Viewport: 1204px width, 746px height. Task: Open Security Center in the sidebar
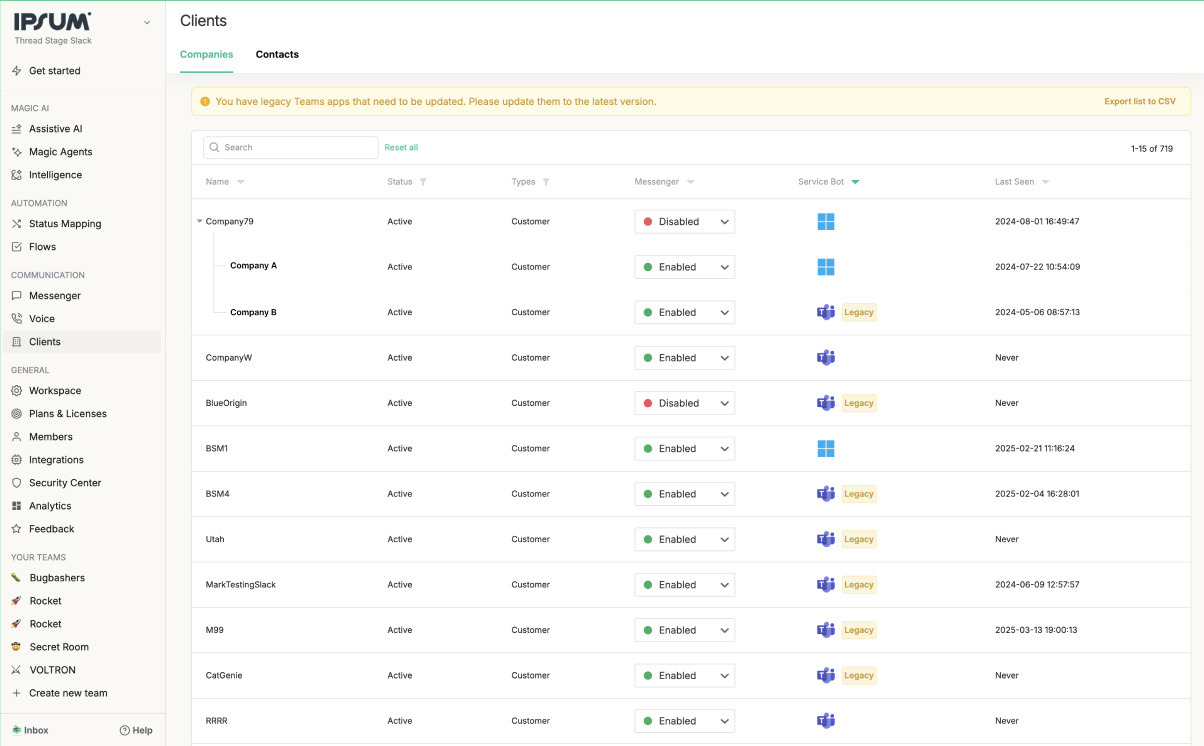click(x=65, y=483)
